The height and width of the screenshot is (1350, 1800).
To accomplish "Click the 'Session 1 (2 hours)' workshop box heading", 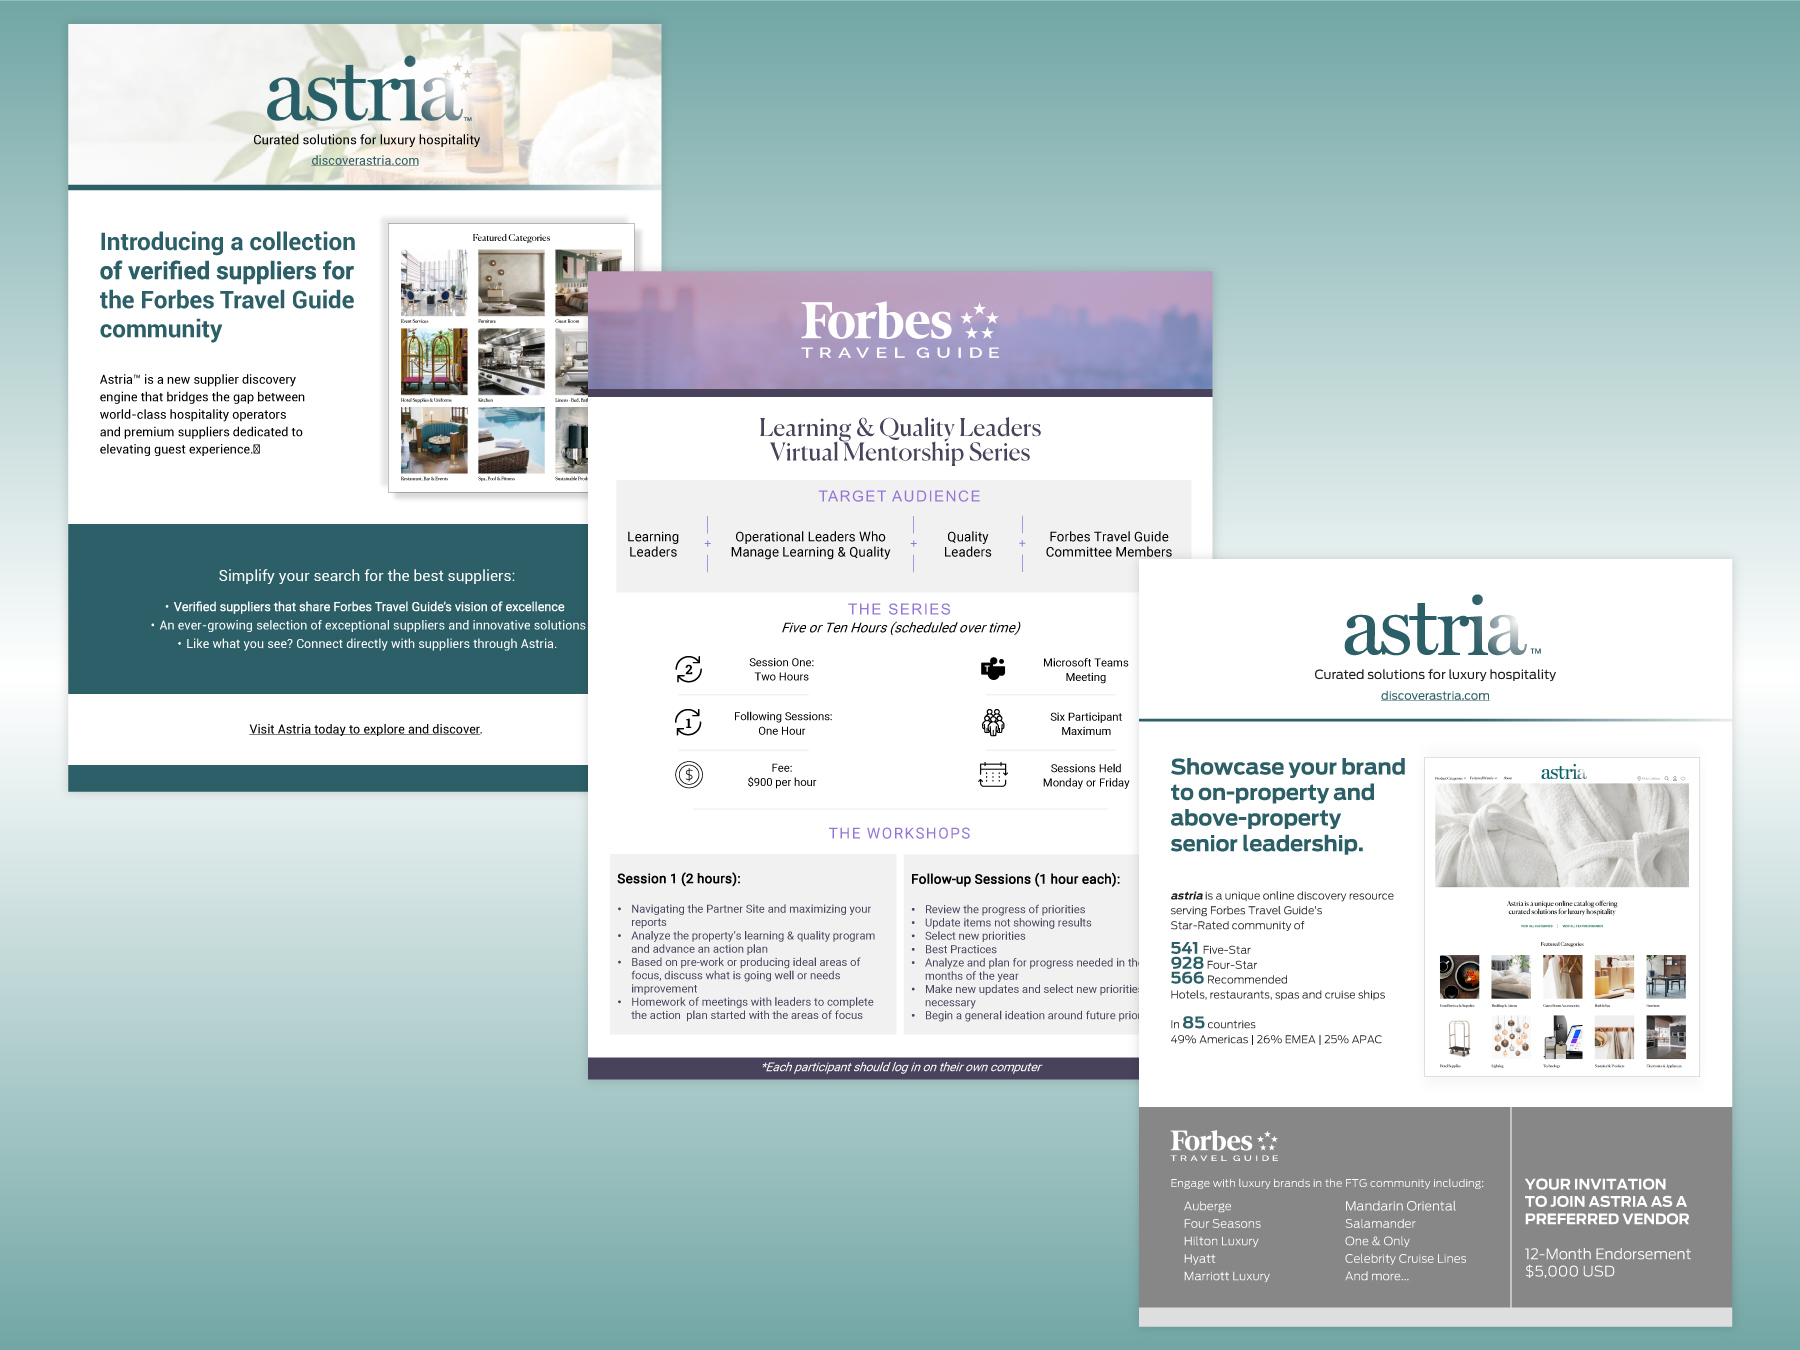I will click(679, 879).
